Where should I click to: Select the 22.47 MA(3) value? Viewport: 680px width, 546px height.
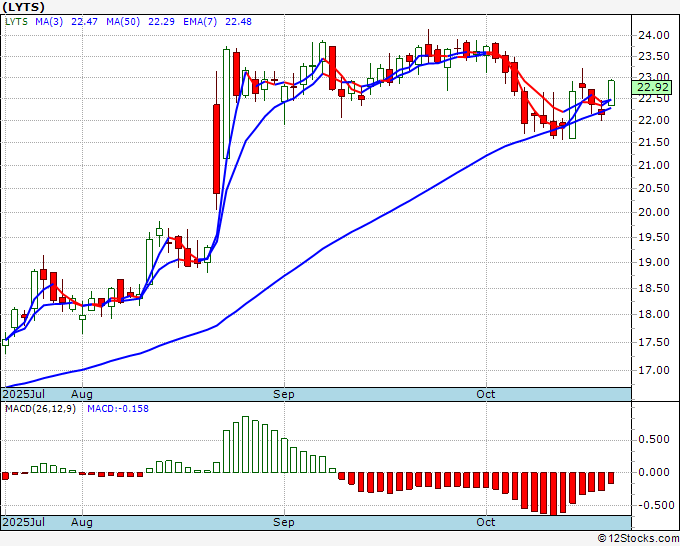coord(85,22)
